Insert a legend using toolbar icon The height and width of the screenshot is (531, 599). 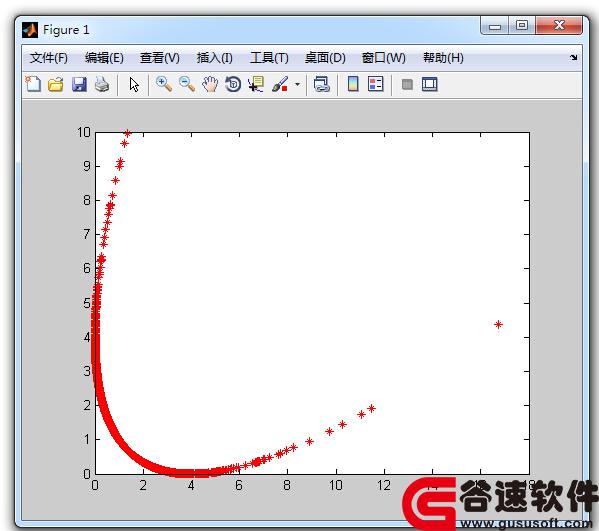click(376, 84)
